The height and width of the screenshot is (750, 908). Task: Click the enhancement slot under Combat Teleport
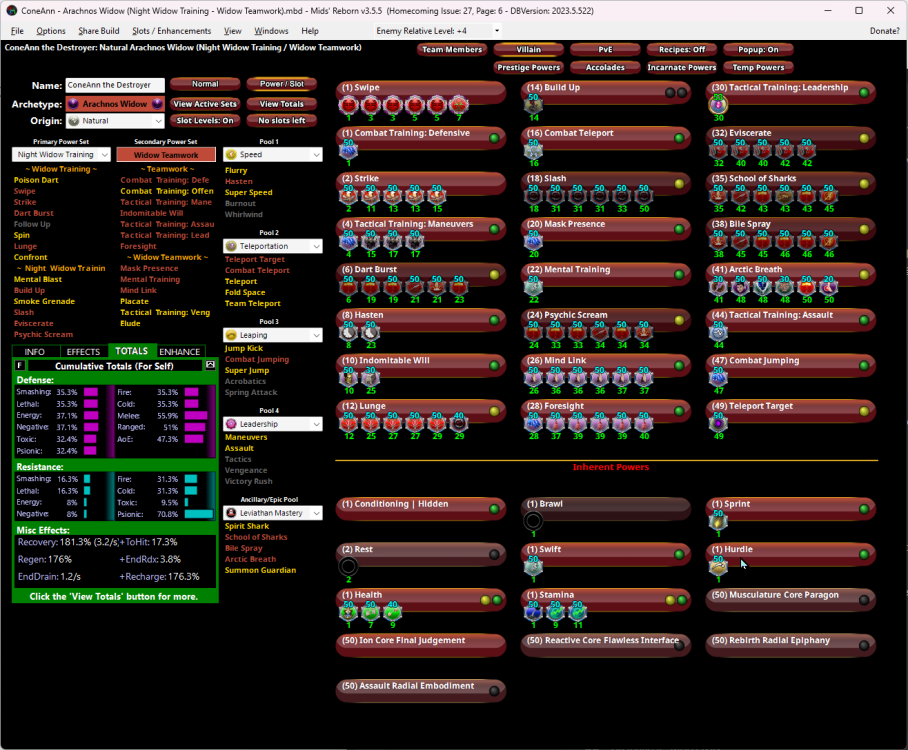pos(533,151)
